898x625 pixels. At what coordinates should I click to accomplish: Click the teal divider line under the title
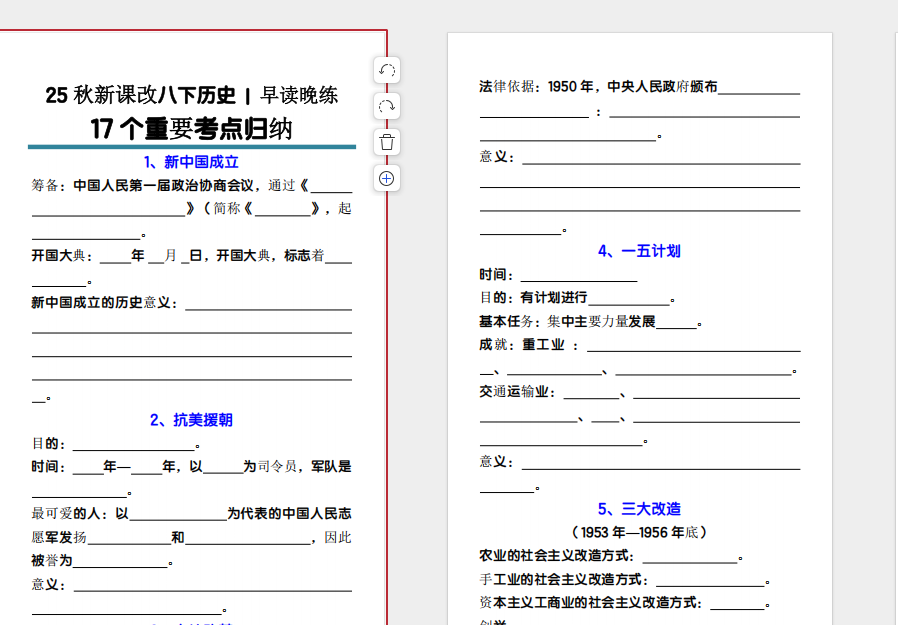pyautogui.click(x=191, y=147)
